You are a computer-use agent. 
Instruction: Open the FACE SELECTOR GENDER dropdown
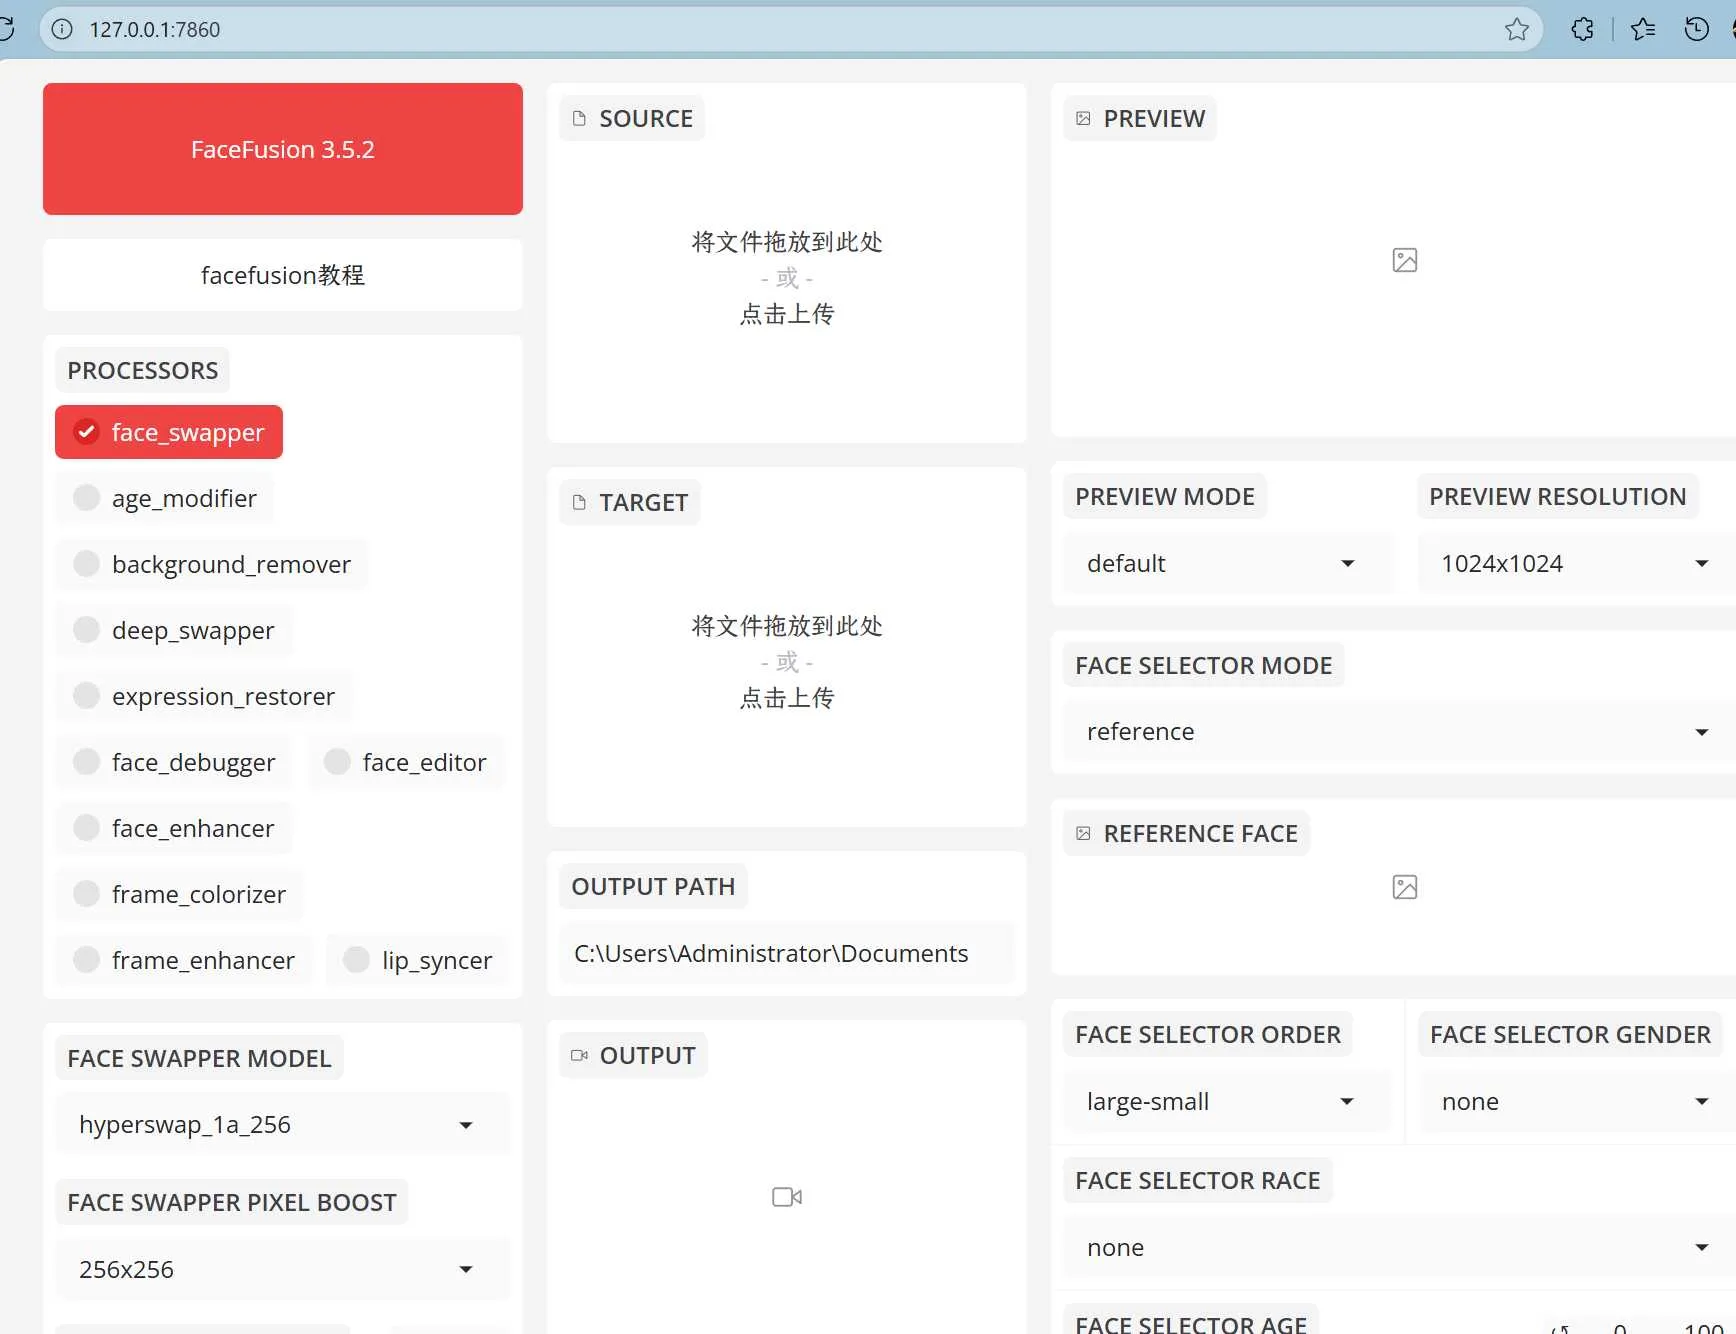tap(1577, 1101)
